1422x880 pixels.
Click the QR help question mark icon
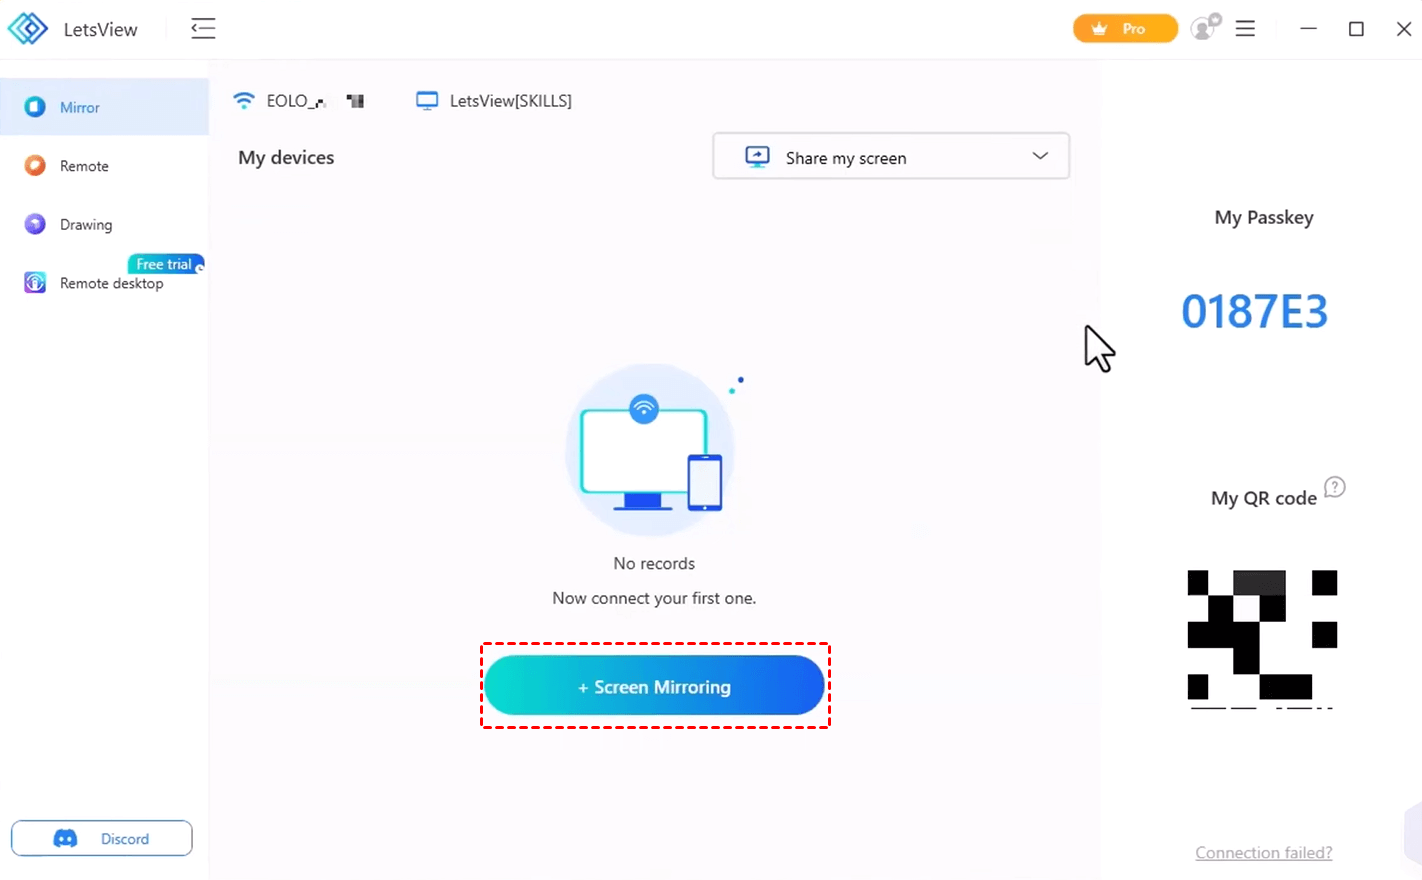click(1334, 487)
